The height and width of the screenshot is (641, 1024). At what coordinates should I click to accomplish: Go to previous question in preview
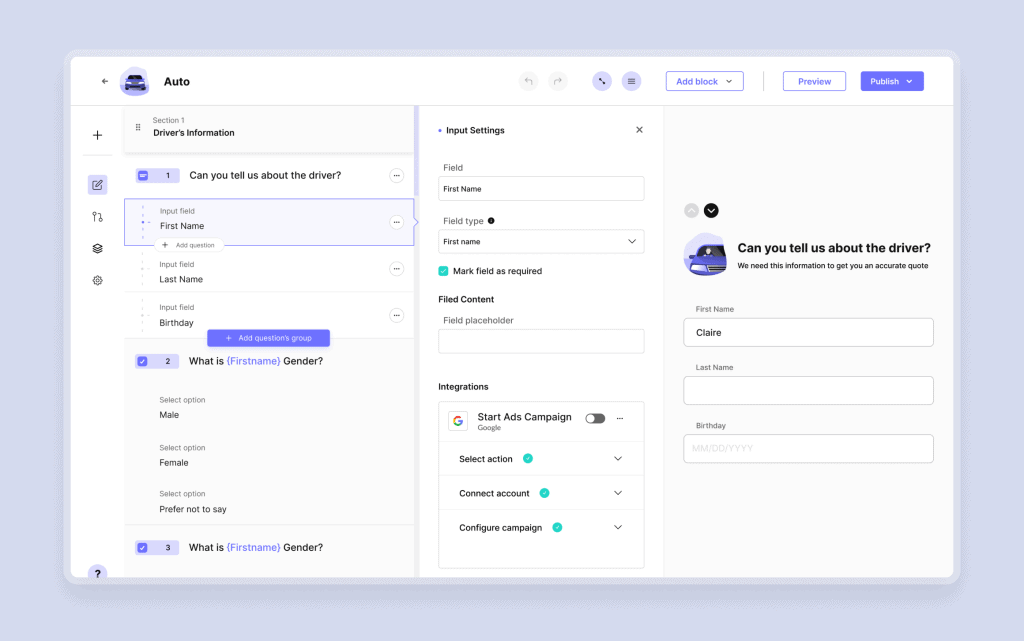click(x=692, y=210)
